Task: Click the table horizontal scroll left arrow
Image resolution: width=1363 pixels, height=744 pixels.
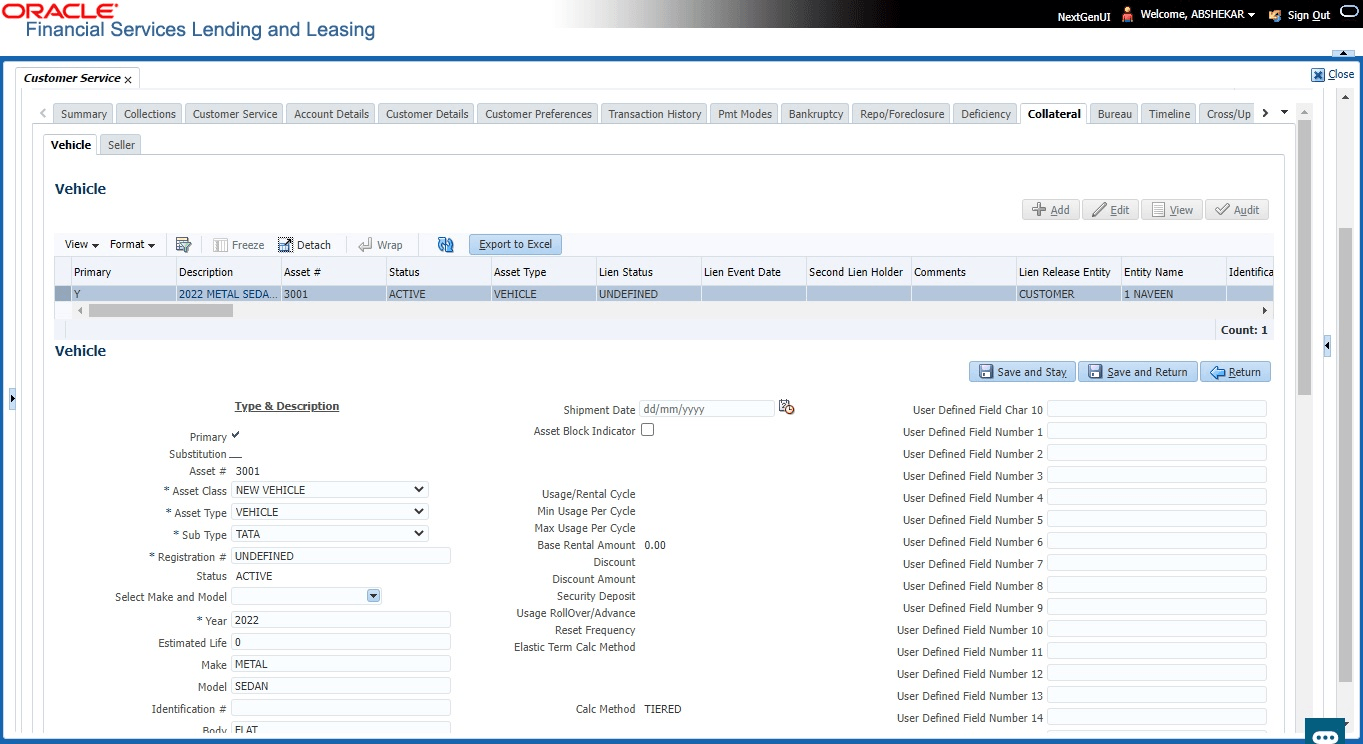Action: click(80, 311)
